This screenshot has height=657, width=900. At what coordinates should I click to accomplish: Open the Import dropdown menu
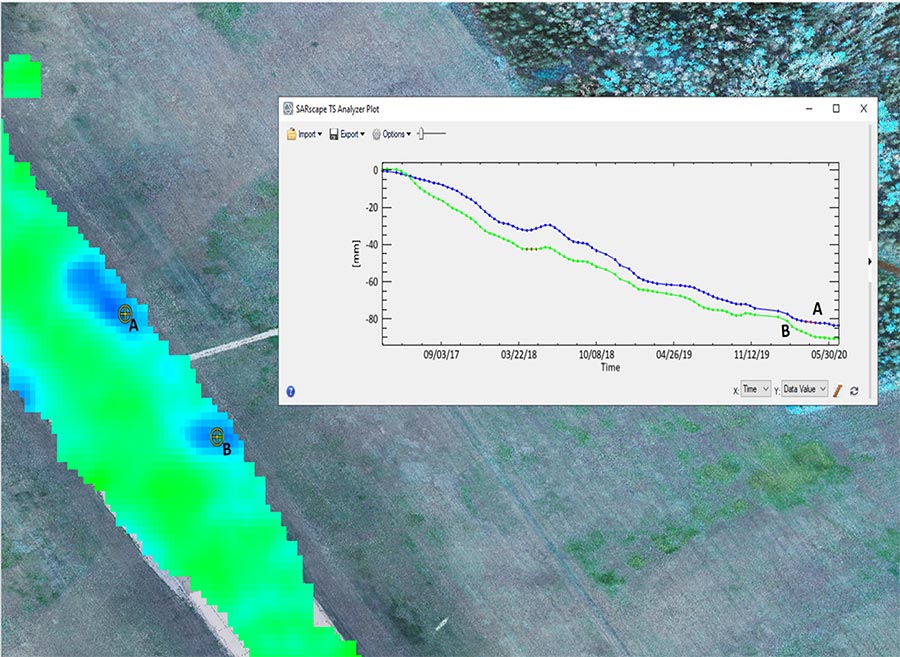304,134
